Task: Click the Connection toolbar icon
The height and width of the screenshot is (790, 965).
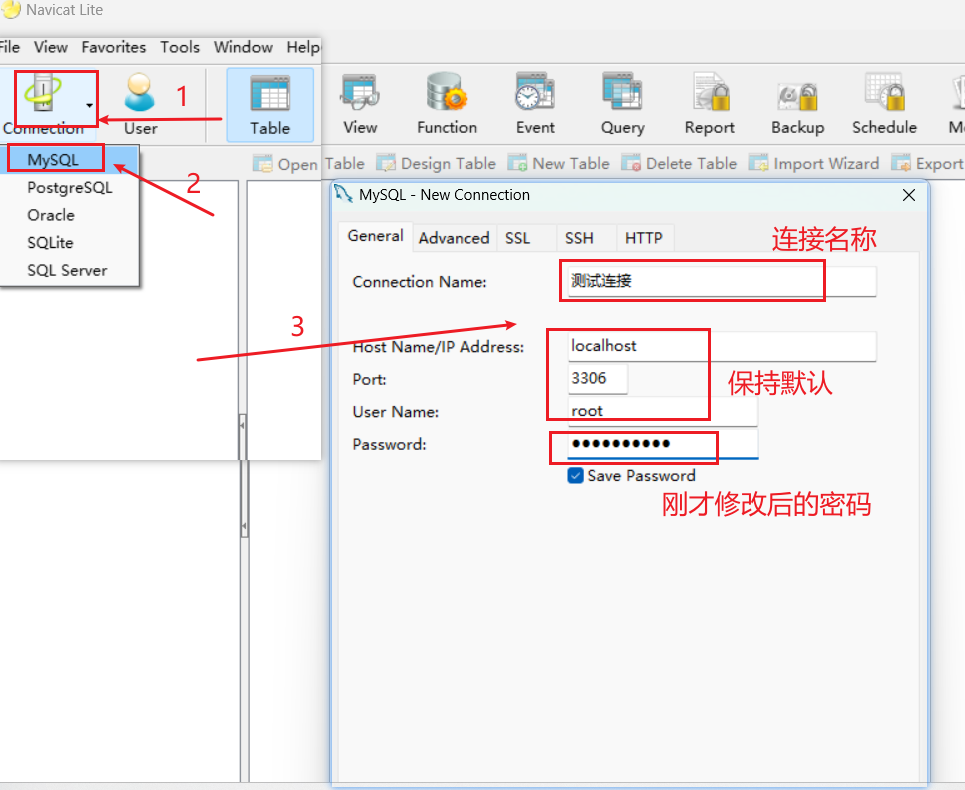Action: coord(42,94)
